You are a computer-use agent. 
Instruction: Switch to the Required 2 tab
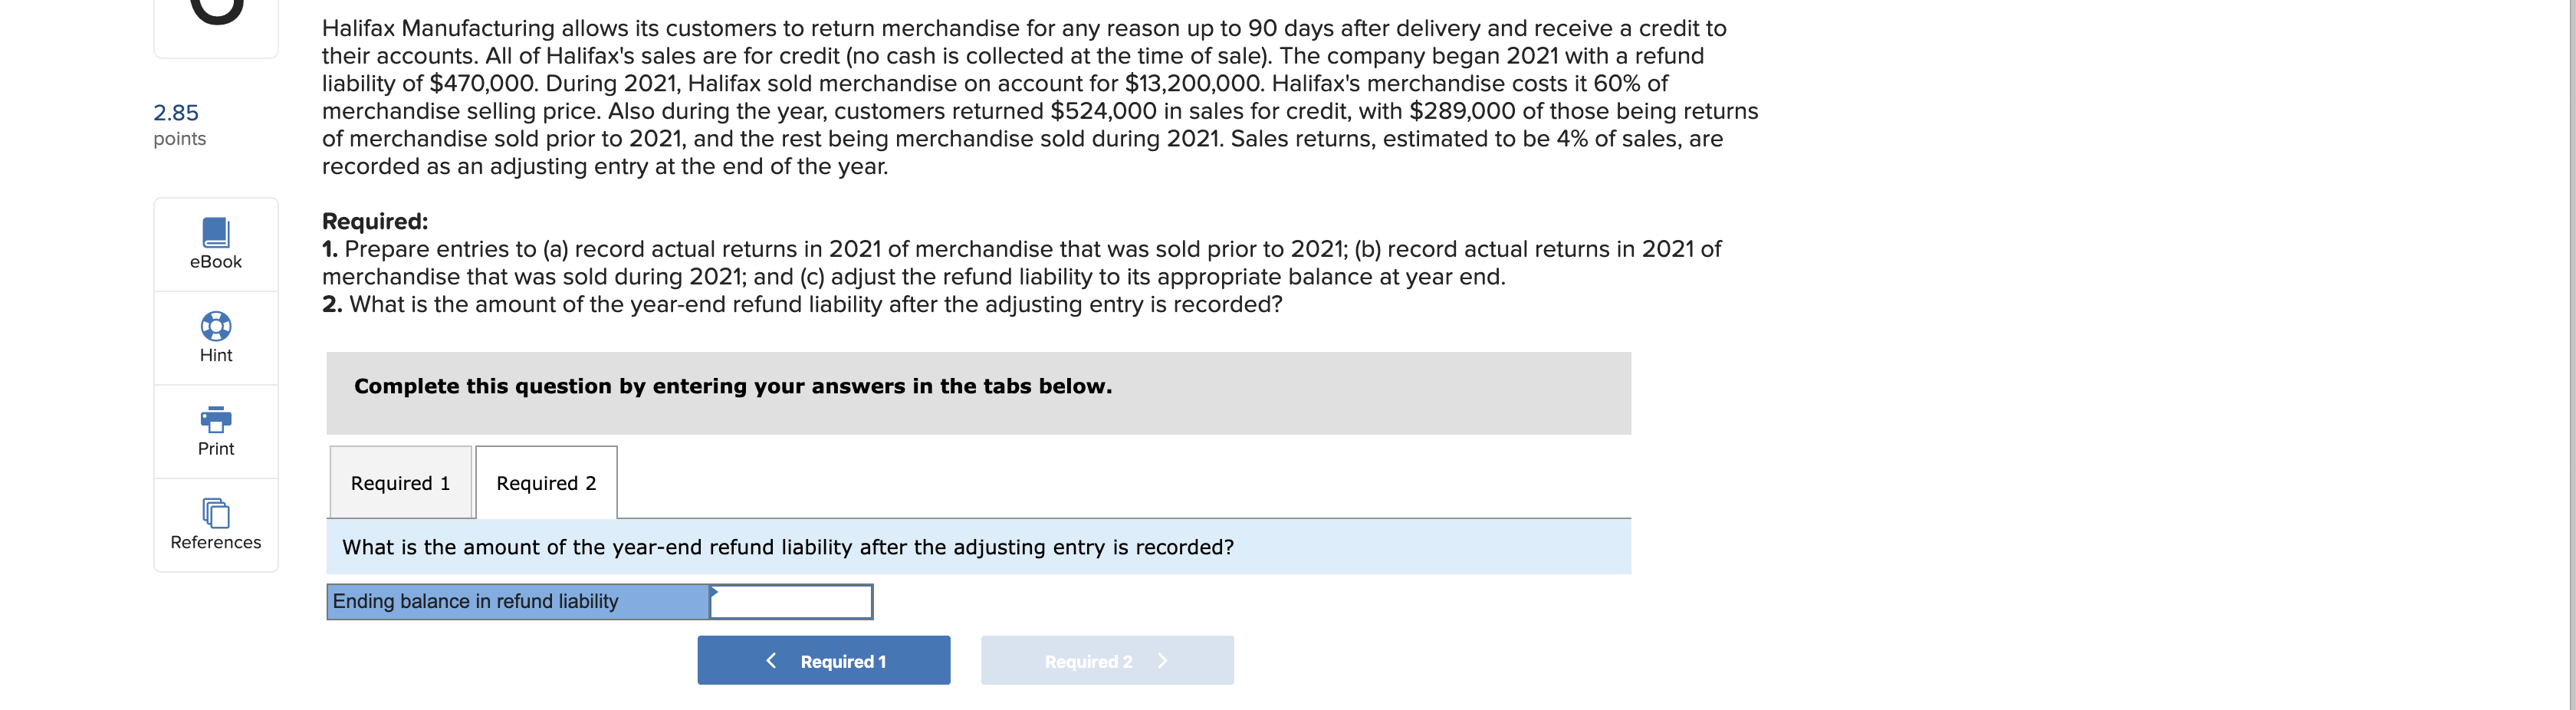pos(546,482)
